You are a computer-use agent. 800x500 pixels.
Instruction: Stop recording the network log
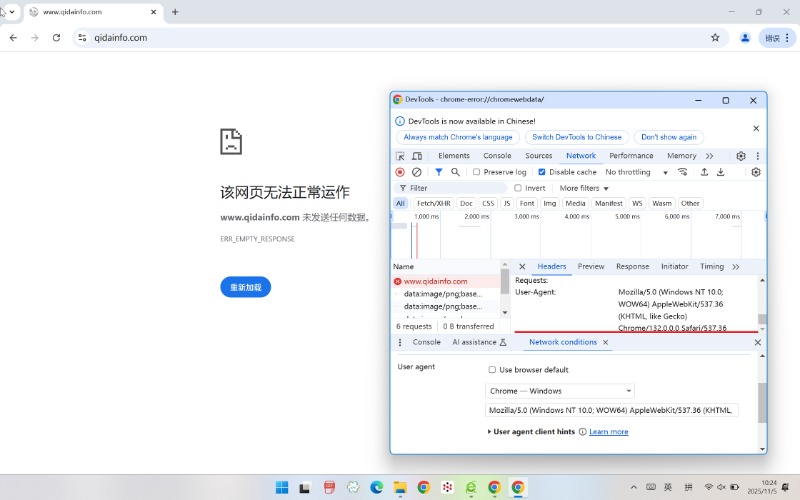tap(400, 172)
